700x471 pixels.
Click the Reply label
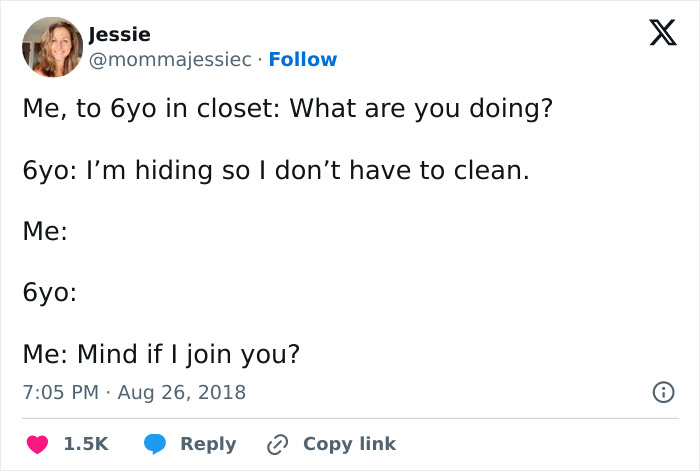tap(208, 444)
